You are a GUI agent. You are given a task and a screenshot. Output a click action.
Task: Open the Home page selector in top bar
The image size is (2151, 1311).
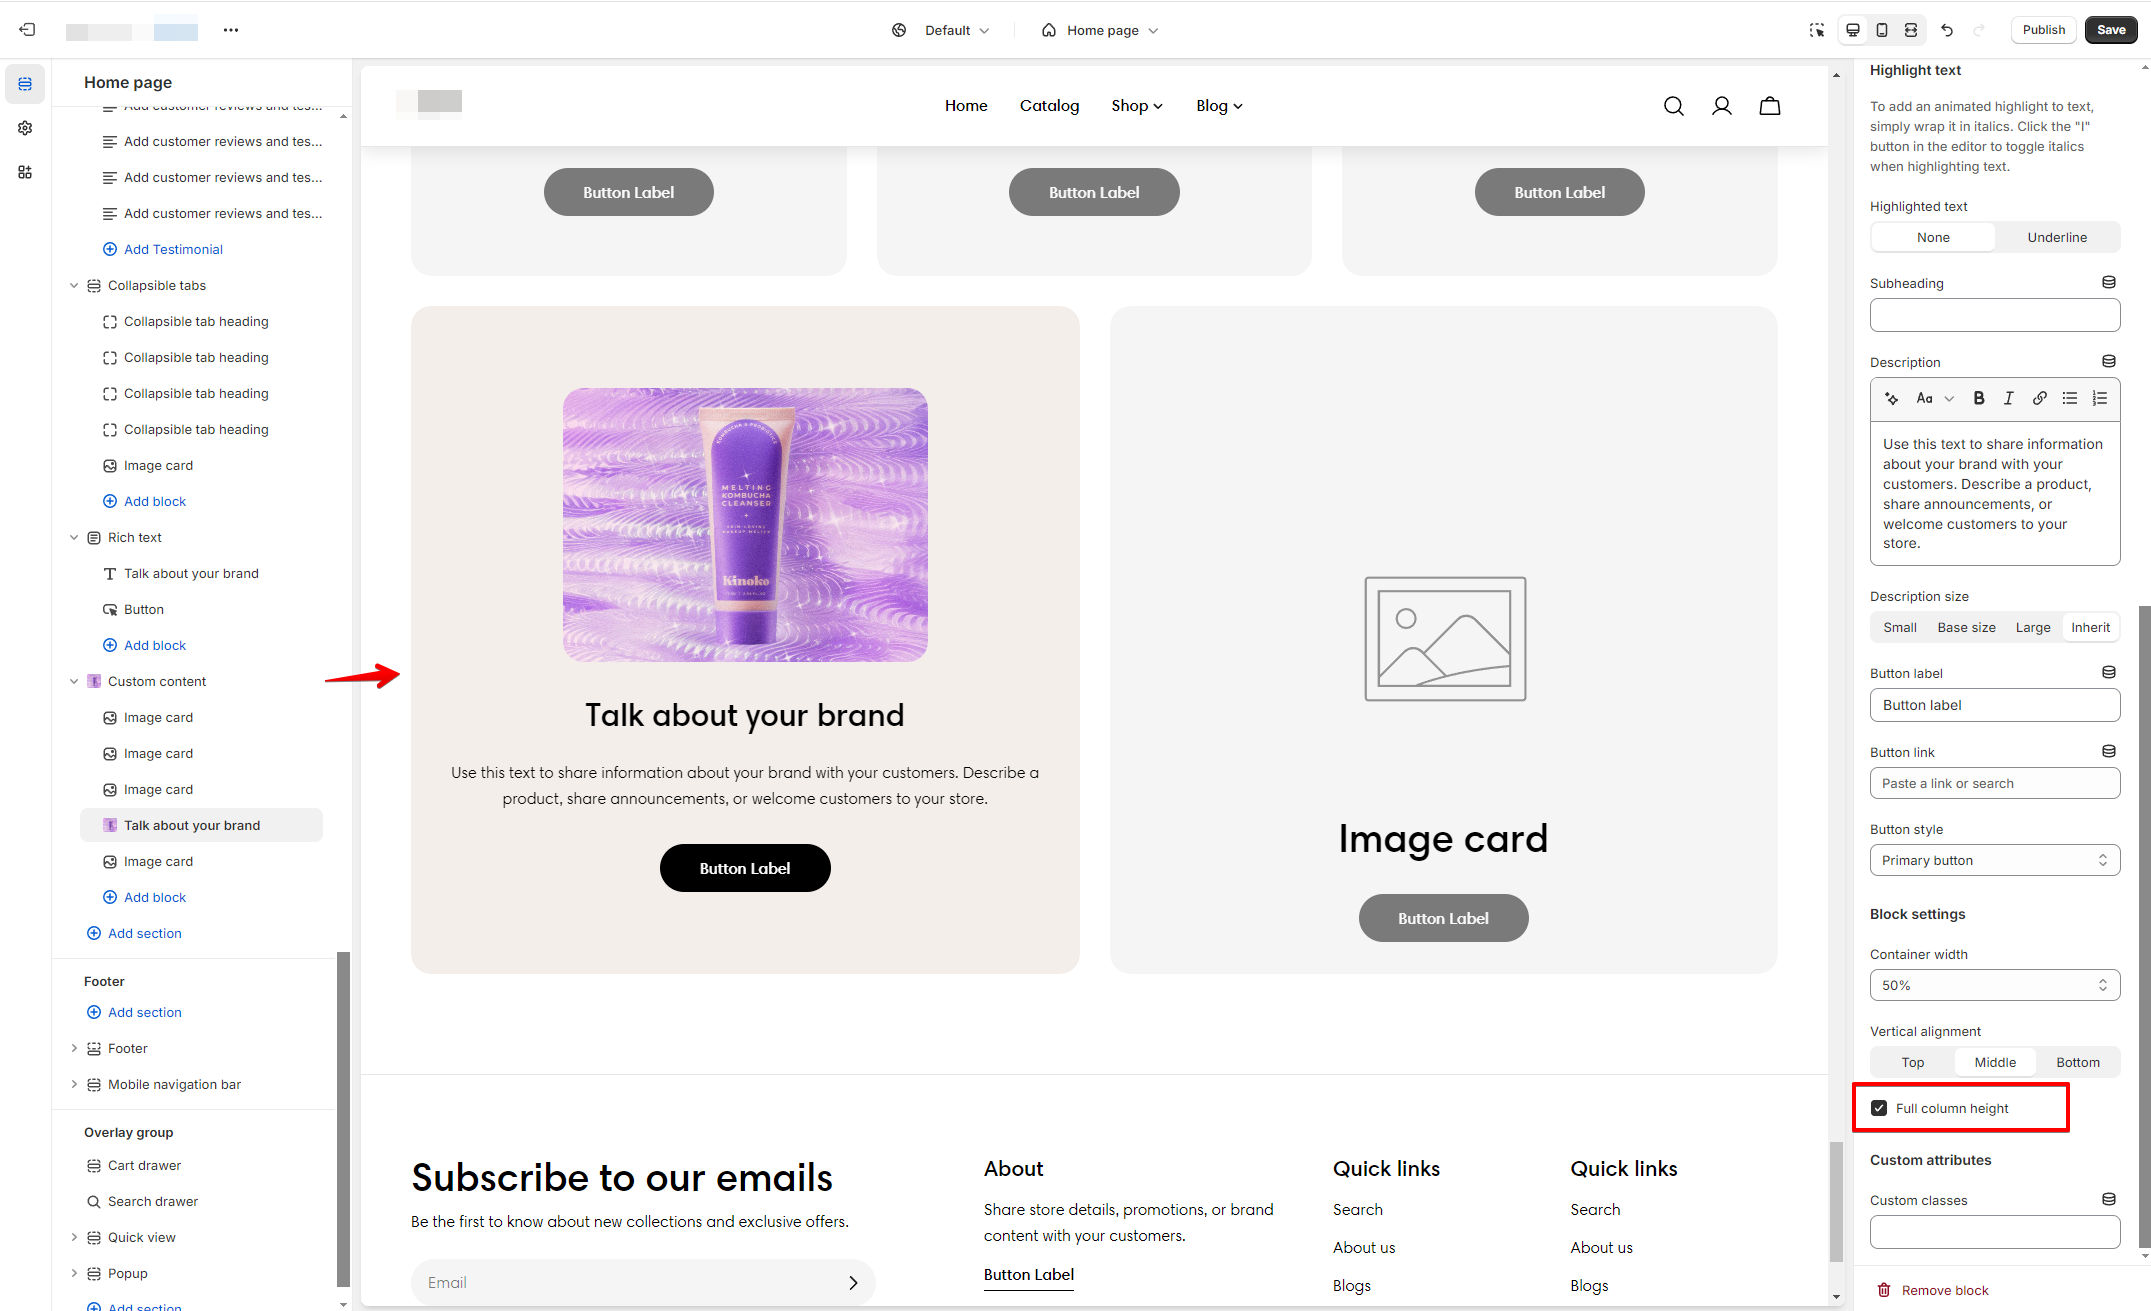[1100, 30]
